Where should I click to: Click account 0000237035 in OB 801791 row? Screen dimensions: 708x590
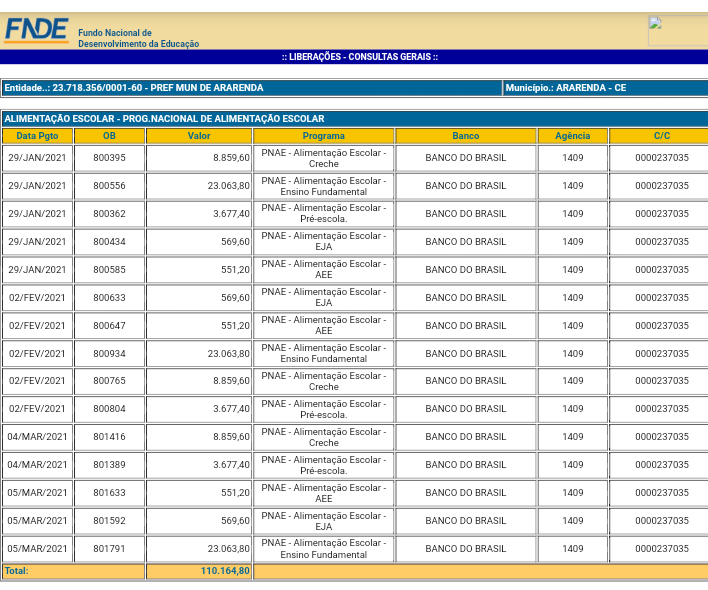(x=661, y=549)
